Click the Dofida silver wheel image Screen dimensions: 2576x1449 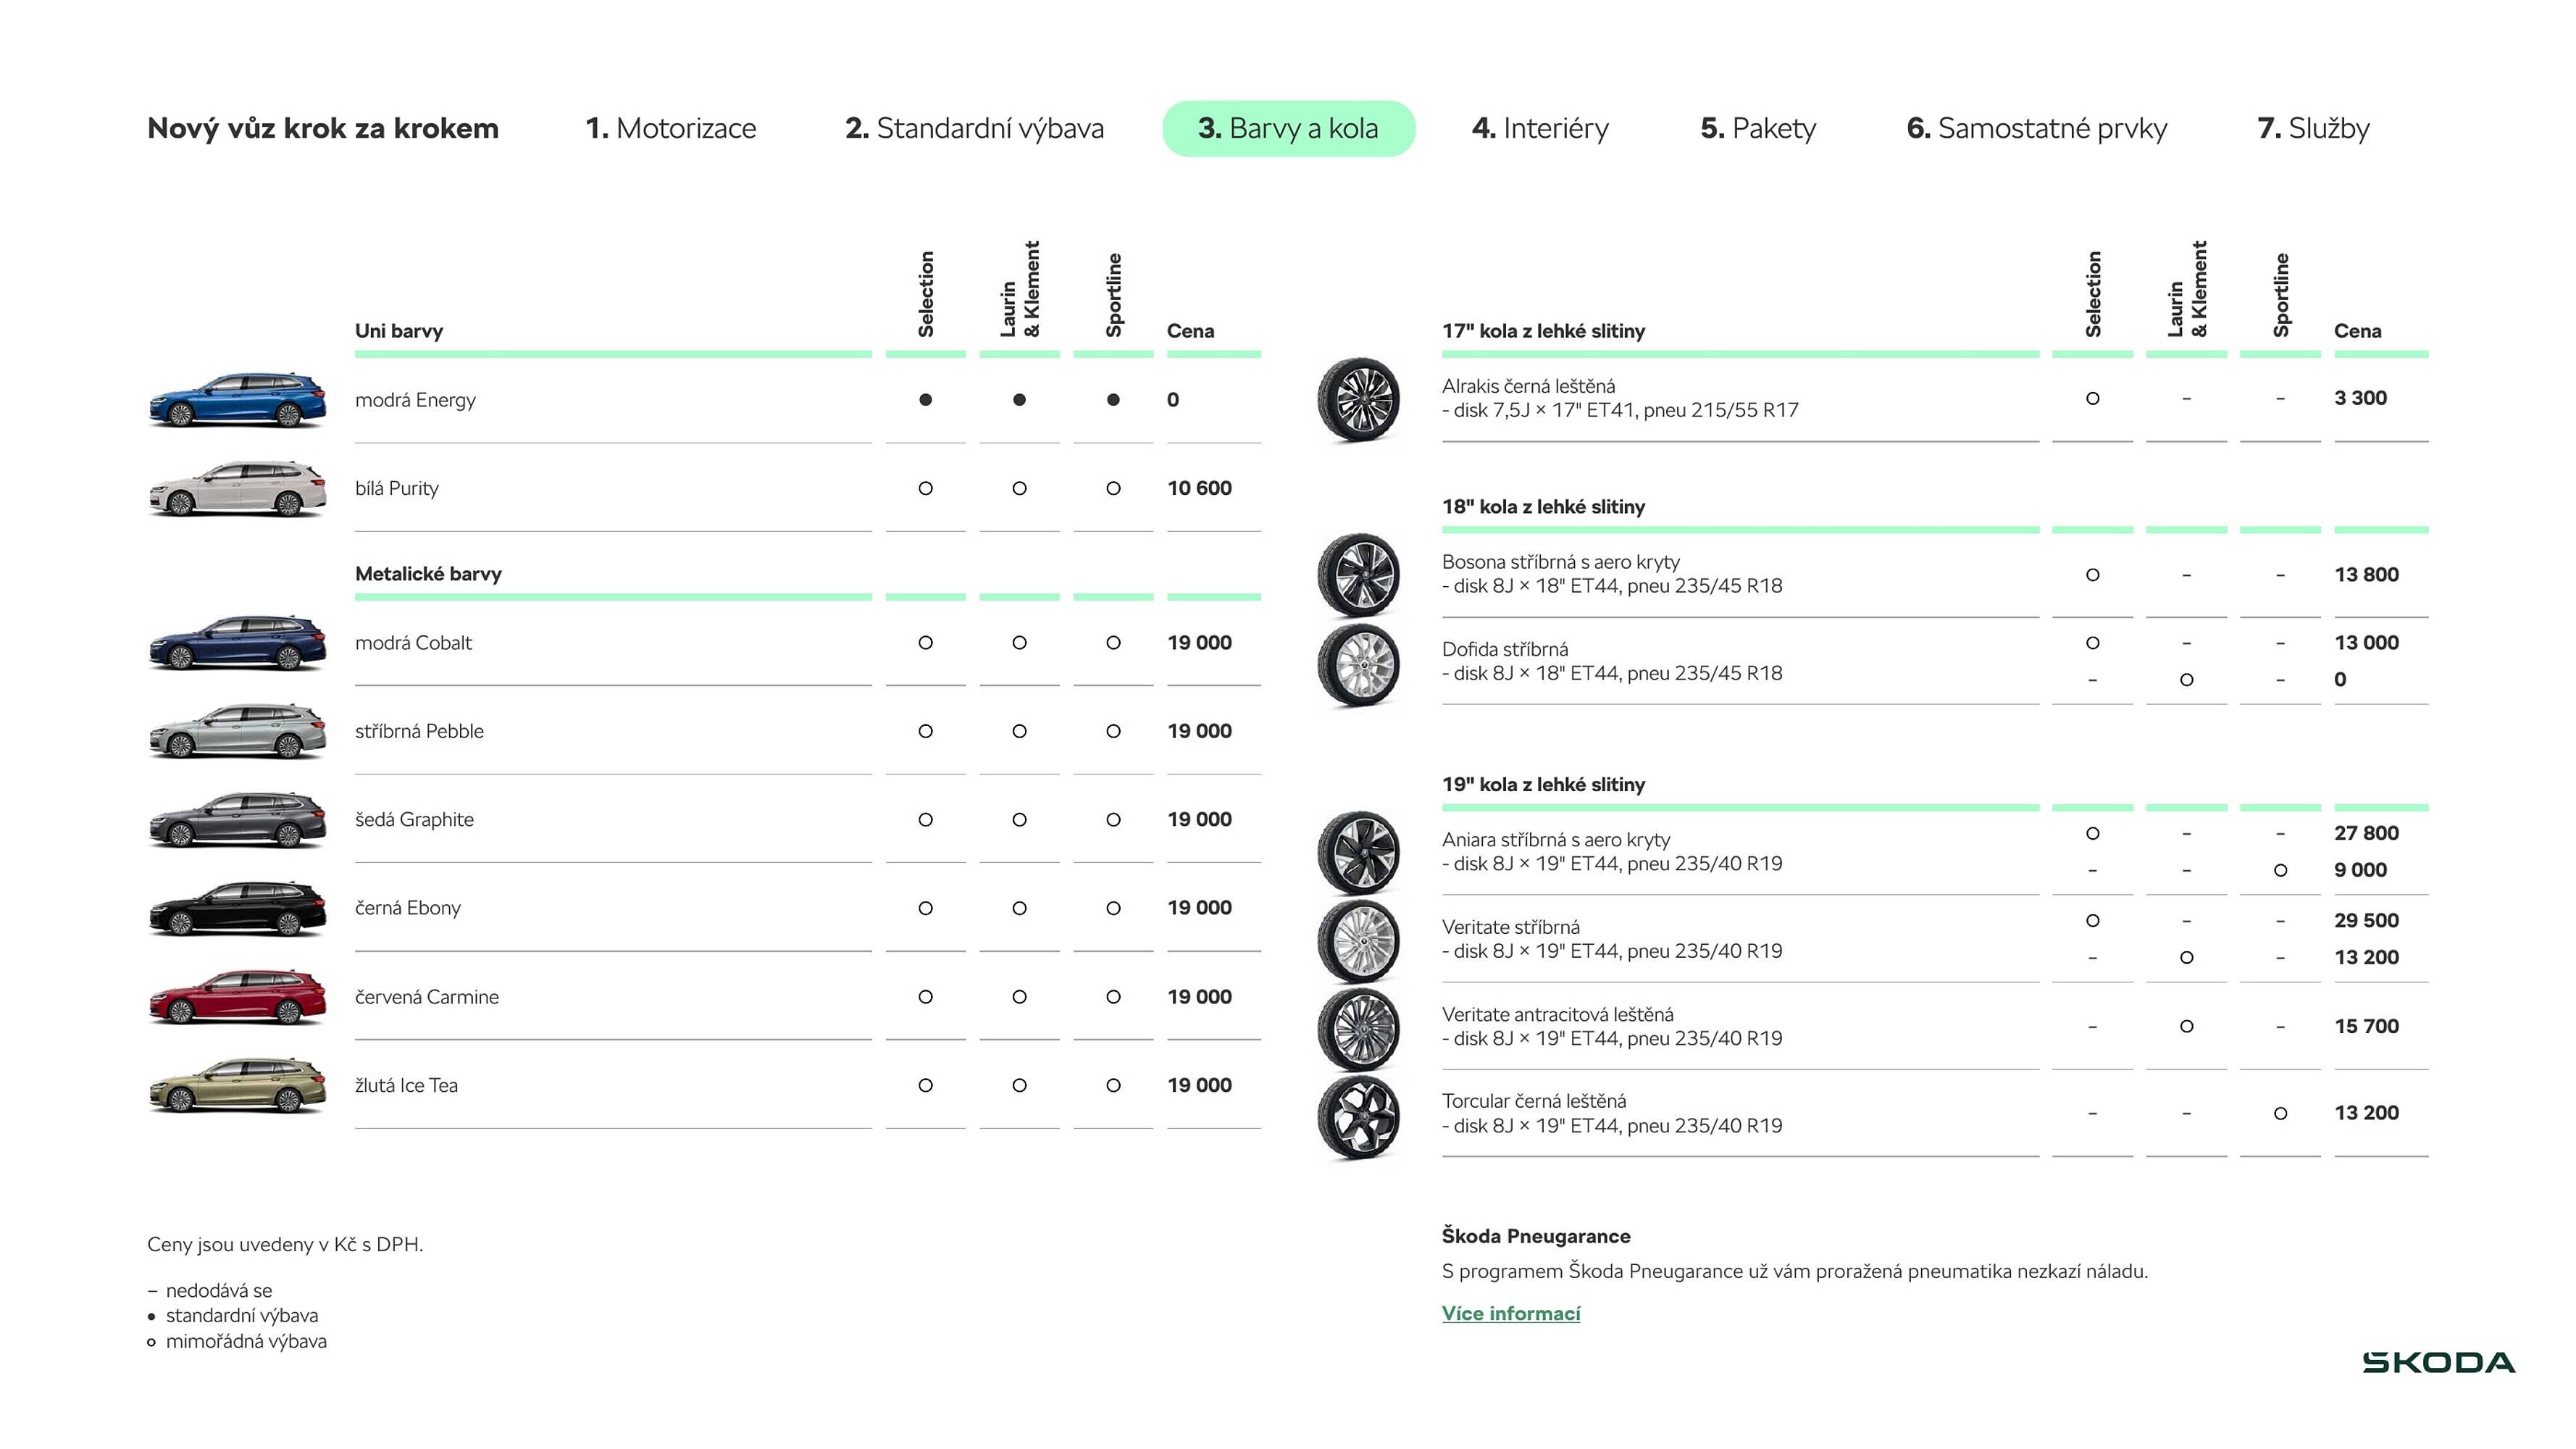pyautogui.click(x=1357, y=664)
